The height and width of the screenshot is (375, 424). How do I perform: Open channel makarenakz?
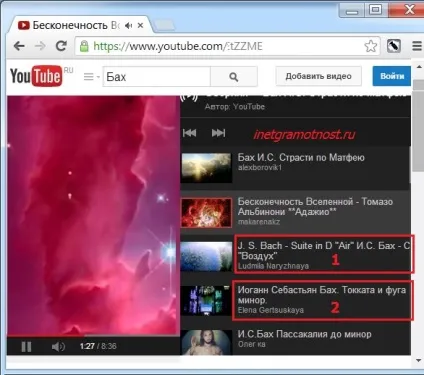pos(259,222)
